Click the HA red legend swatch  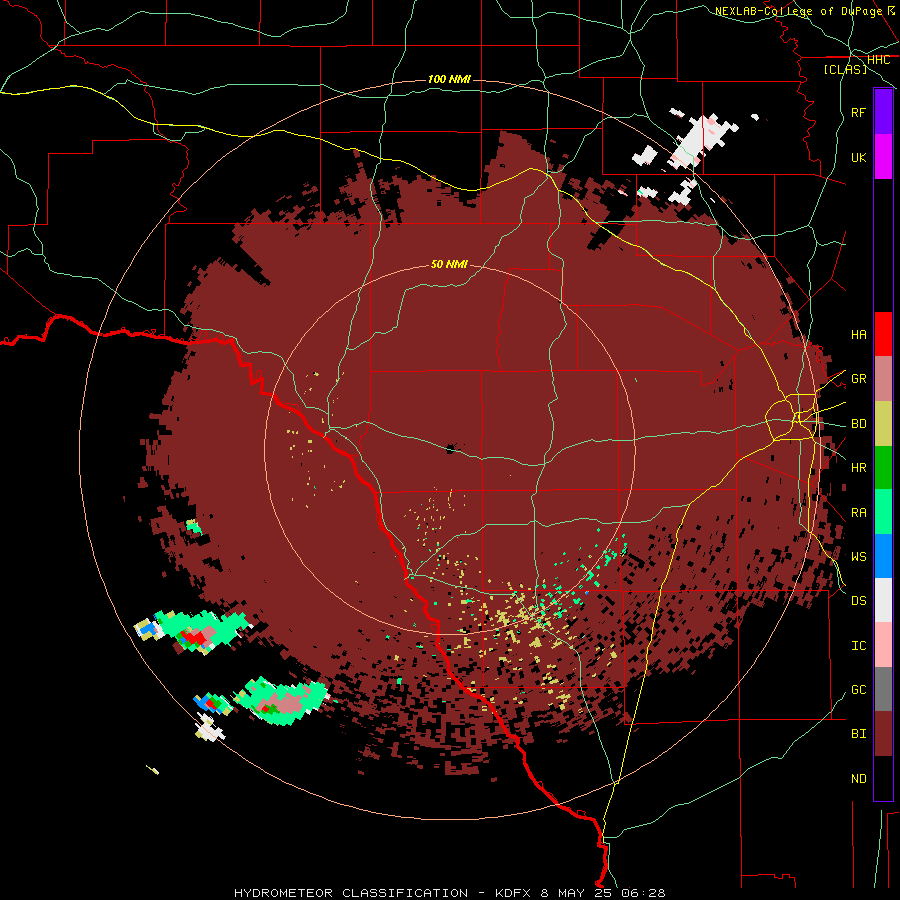tap(883, 334)
